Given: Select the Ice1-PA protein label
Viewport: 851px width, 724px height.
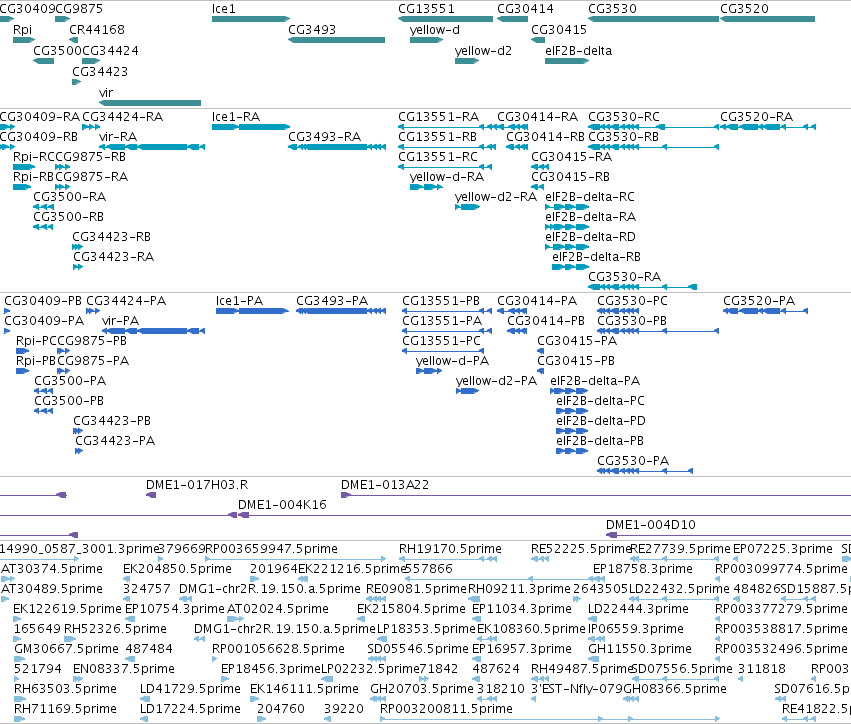Looking at the screenshot, I should [x=239, y=301].
